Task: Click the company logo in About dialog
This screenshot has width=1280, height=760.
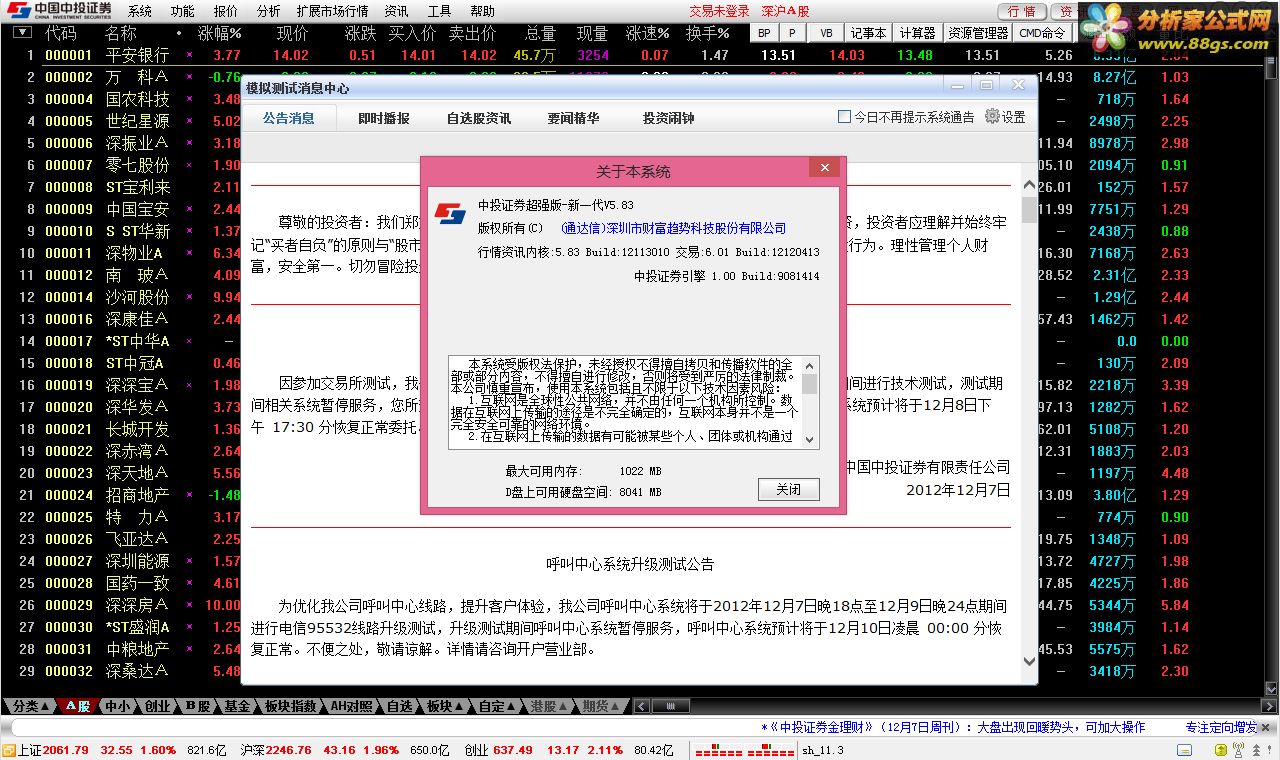Action: (450, 213)
